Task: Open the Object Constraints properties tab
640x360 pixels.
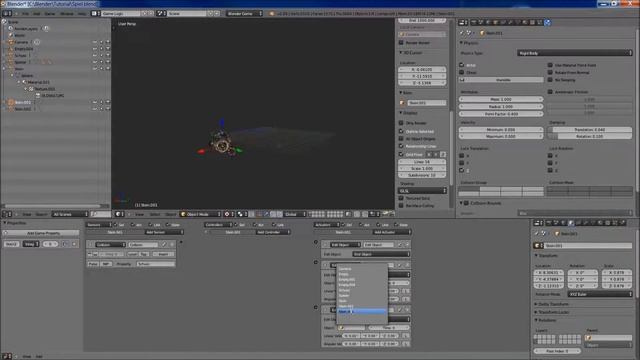Action: (x=504, y=22)
